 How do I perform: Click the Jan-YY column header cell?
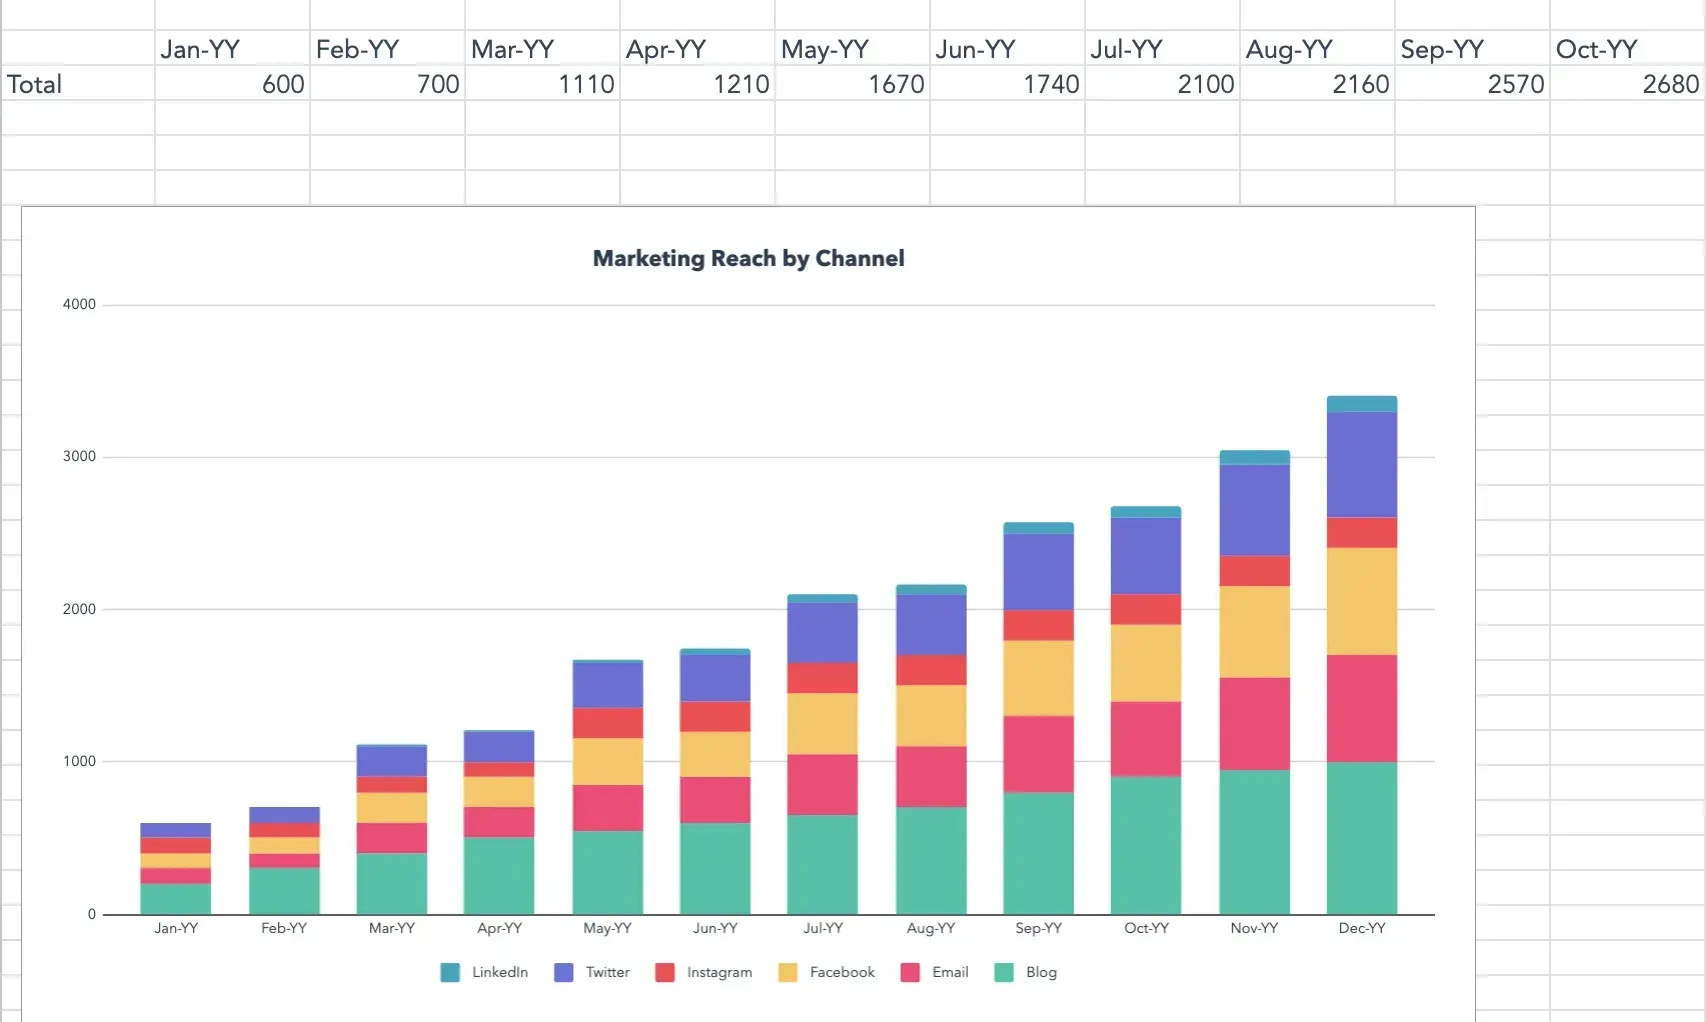pyautogui.click(x=232, y=49)
